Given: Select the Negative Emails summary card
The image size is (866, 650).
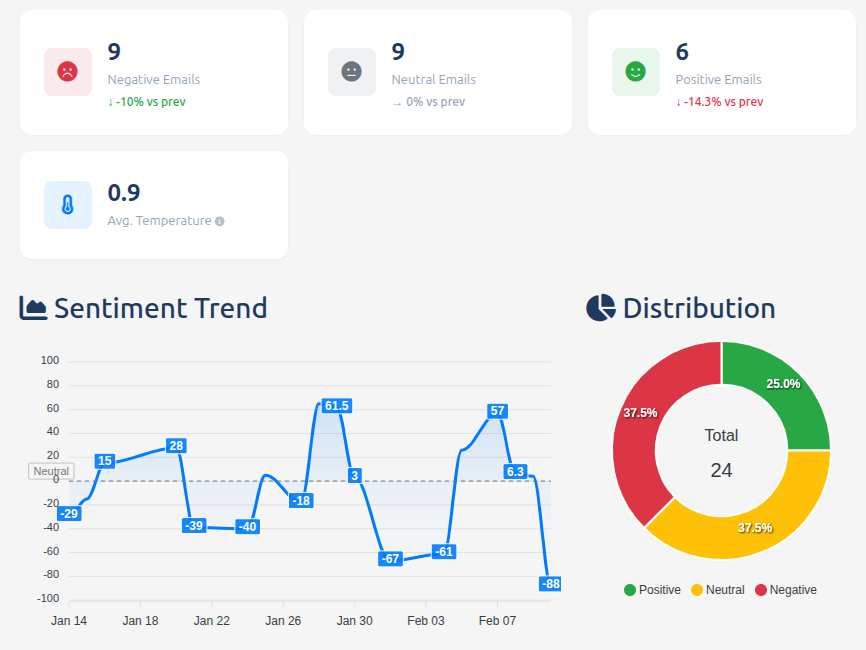Looking at the screenshot, I should (x=153, y=71).
